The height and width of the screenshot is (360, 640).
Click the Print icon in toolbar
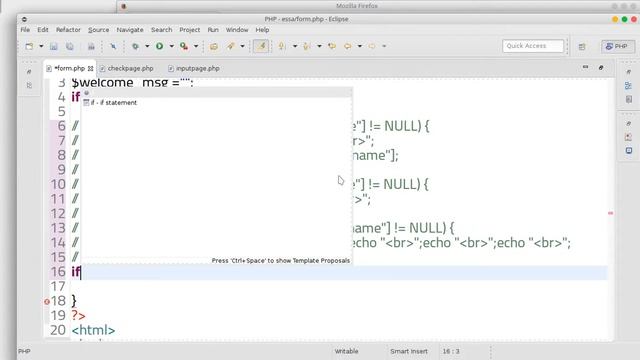click(x=91, y=46)
